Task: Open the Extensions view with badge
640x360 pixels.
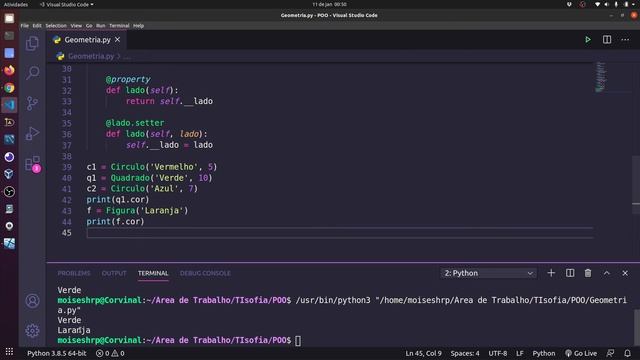Action: pos(33,164)
